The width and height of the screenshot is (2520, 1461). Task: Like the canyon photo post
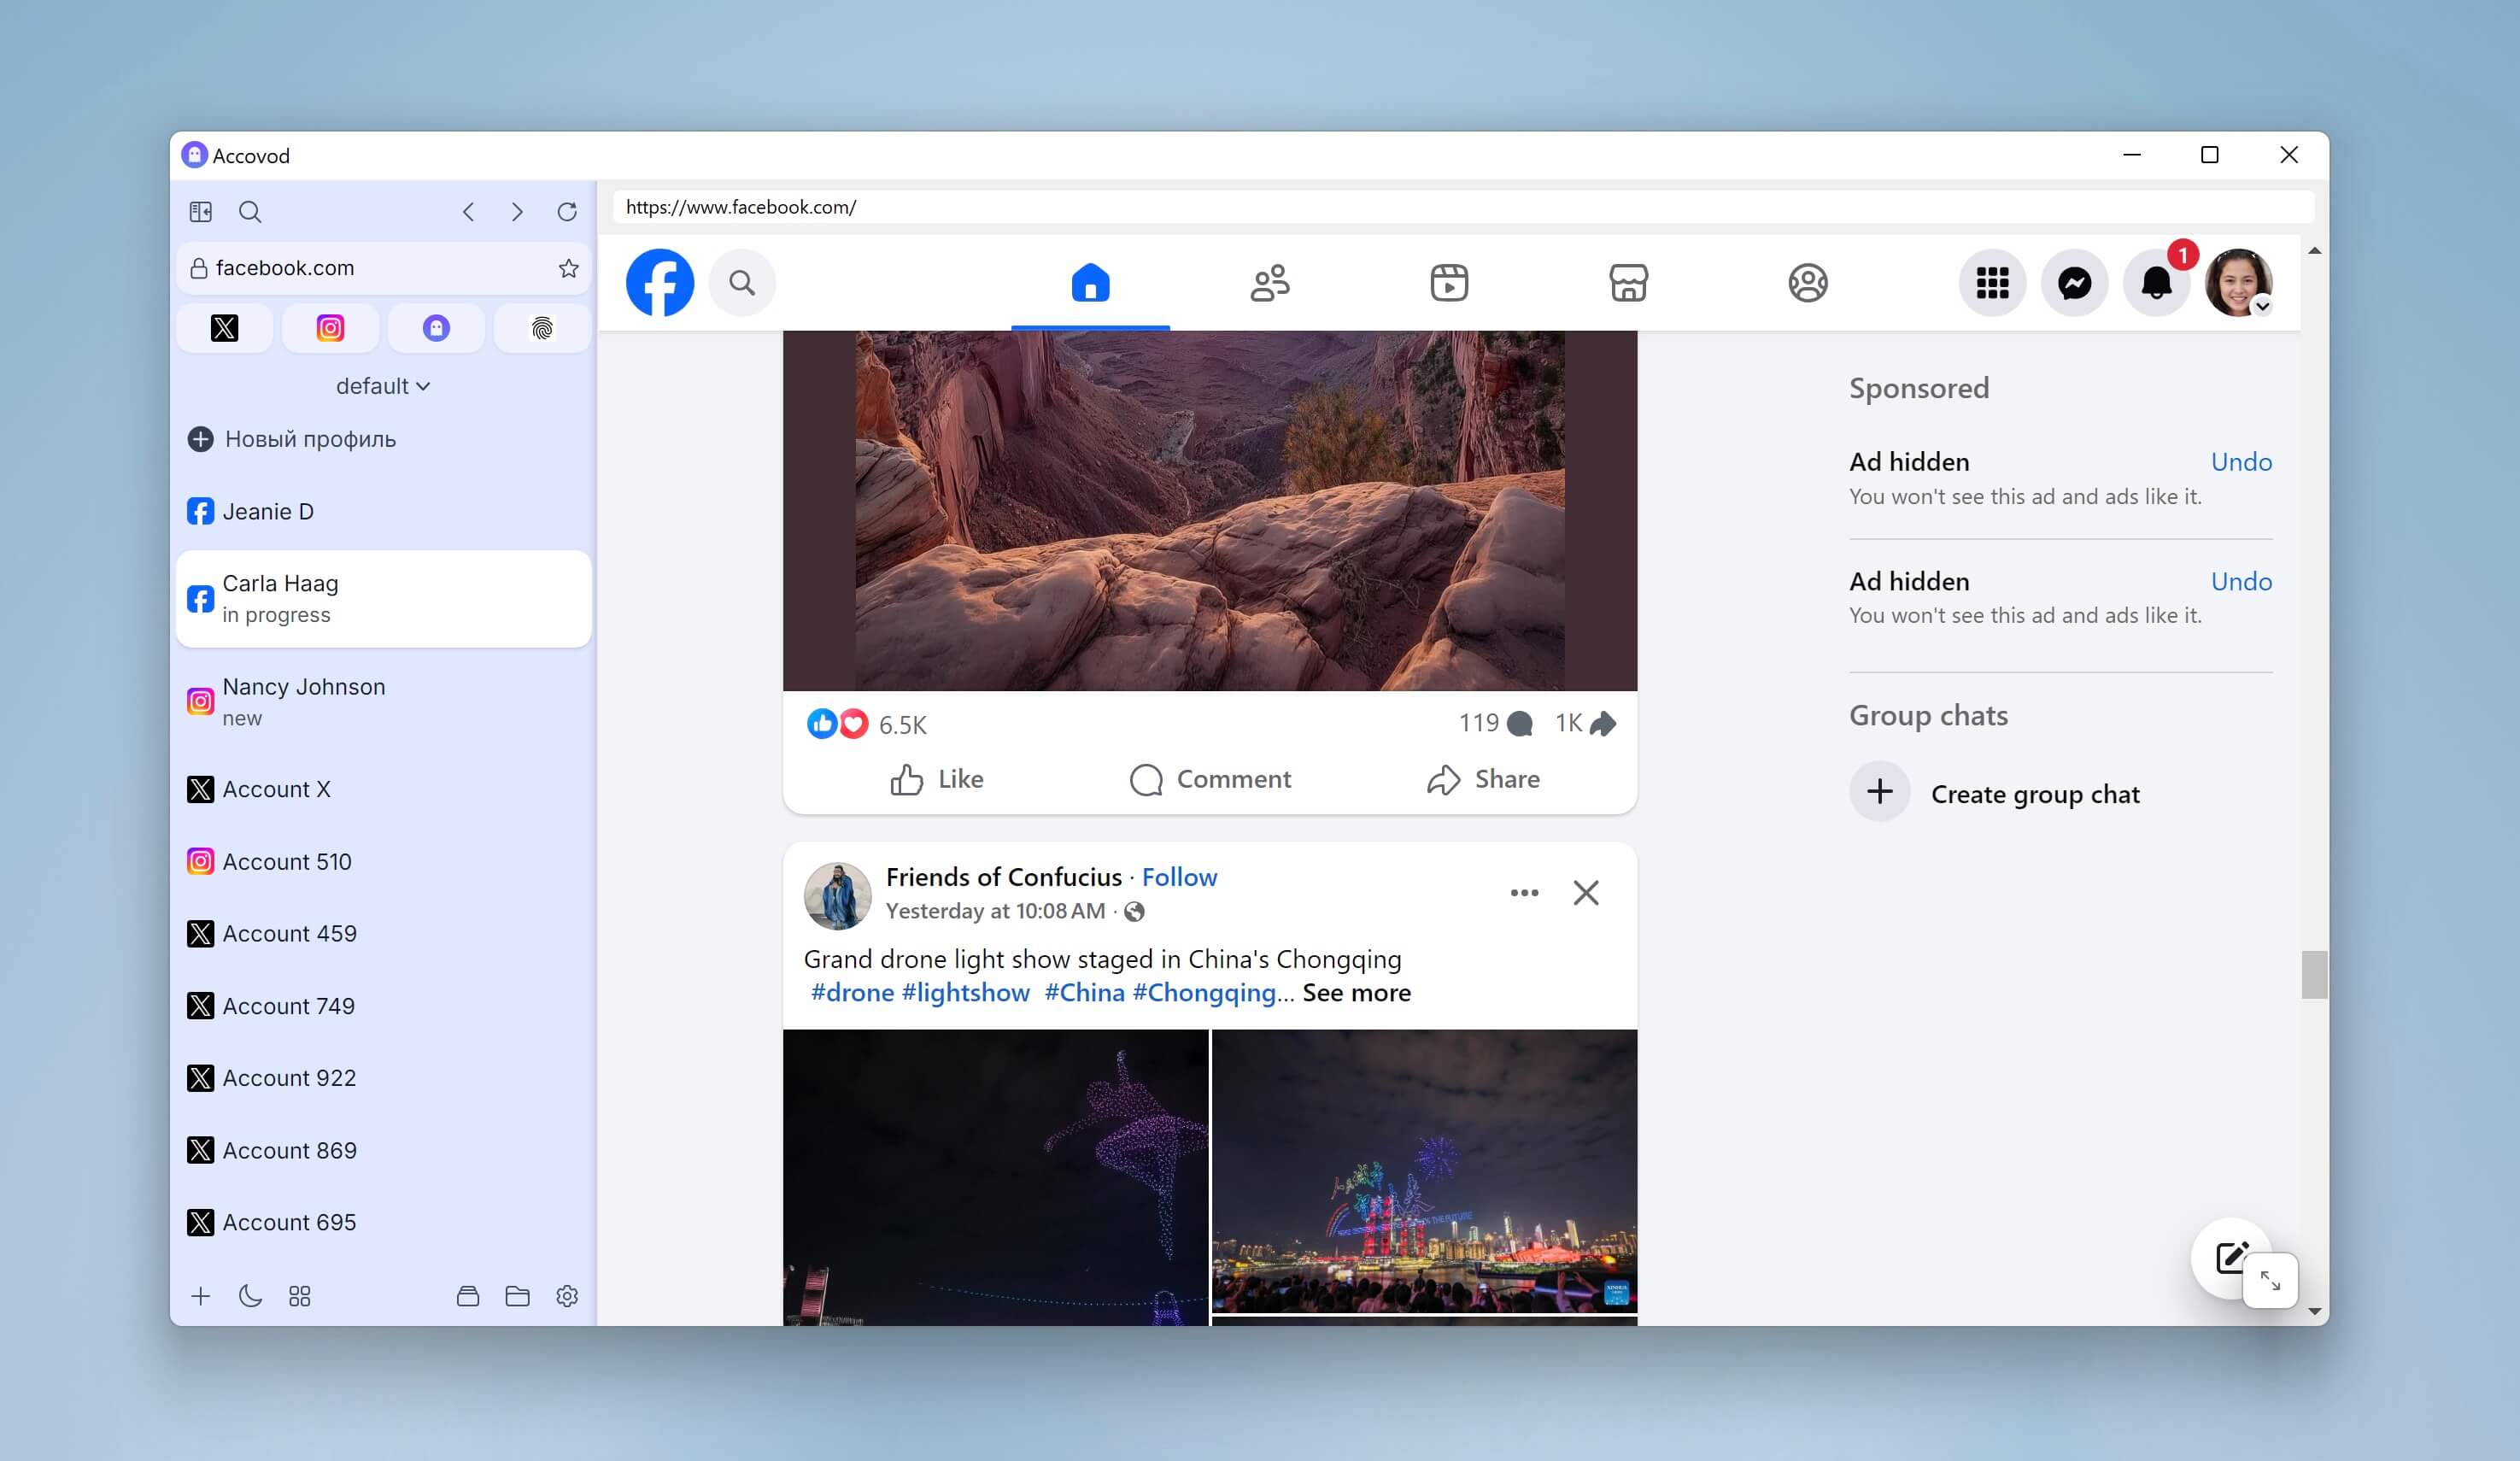(937, 779)
